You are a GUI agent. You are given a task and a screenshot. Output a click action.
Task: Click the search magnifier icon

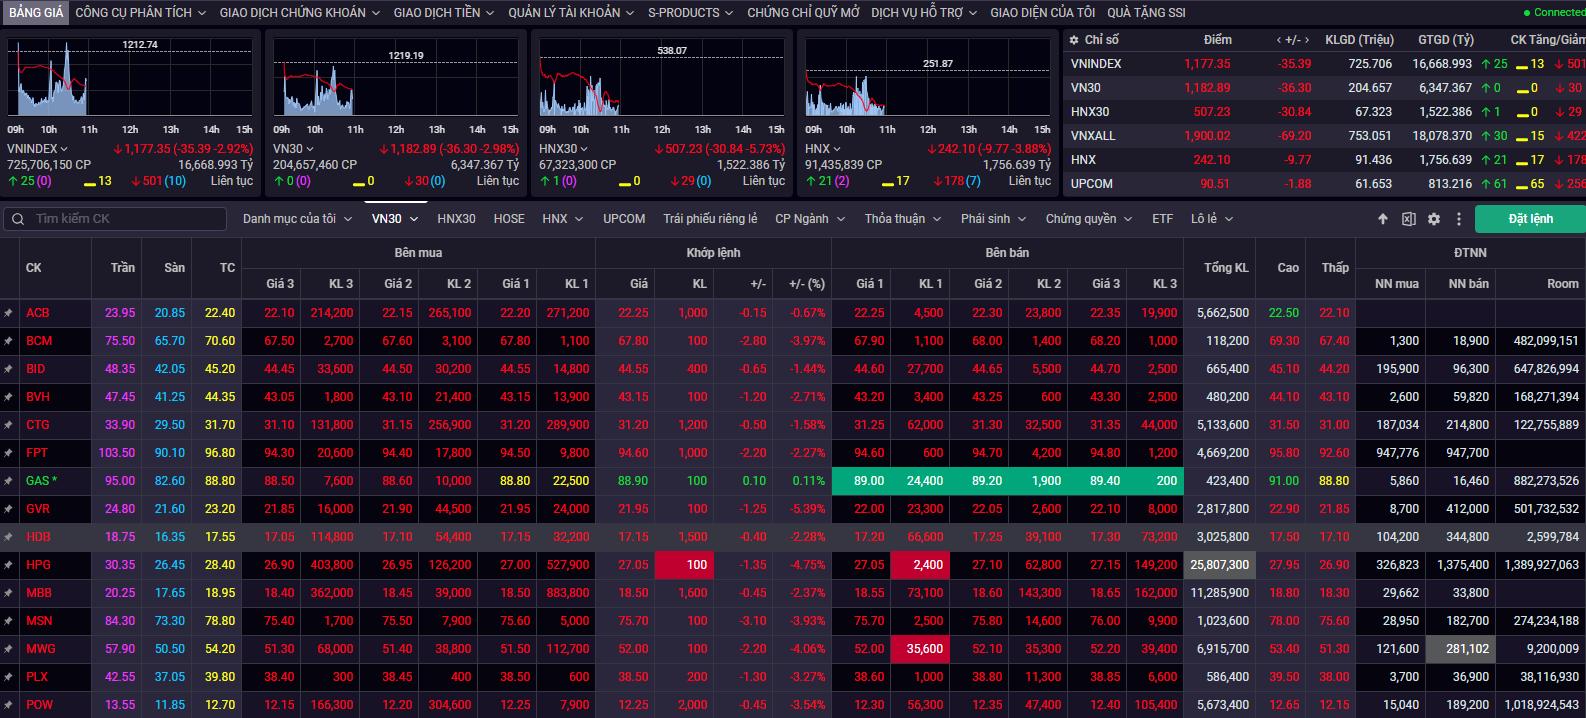pyautogui.click(x=18, y=219)
